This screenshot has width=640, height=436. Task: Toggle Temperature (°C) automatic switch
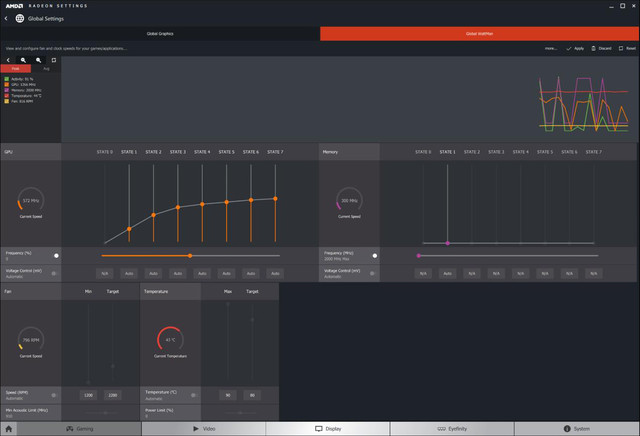(193, 395)
